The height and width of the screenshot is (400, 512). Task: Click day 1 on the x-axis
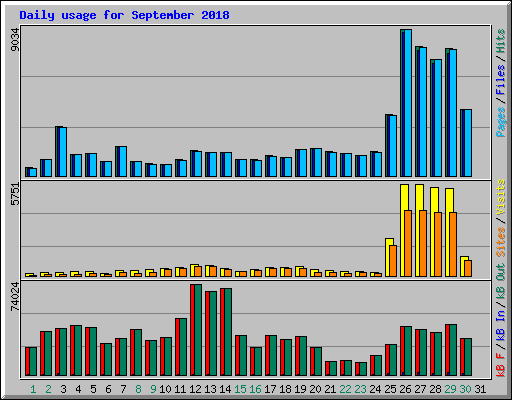coord(33,389)
